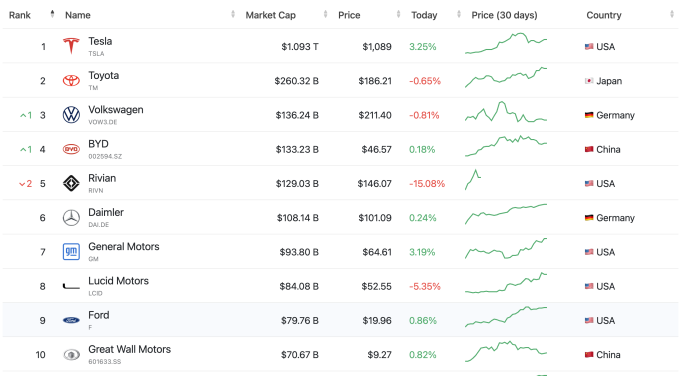Open the Great Wall Motors logo
Image resolution: width=680 pixels, height=376 pixels.
(71, 355)
